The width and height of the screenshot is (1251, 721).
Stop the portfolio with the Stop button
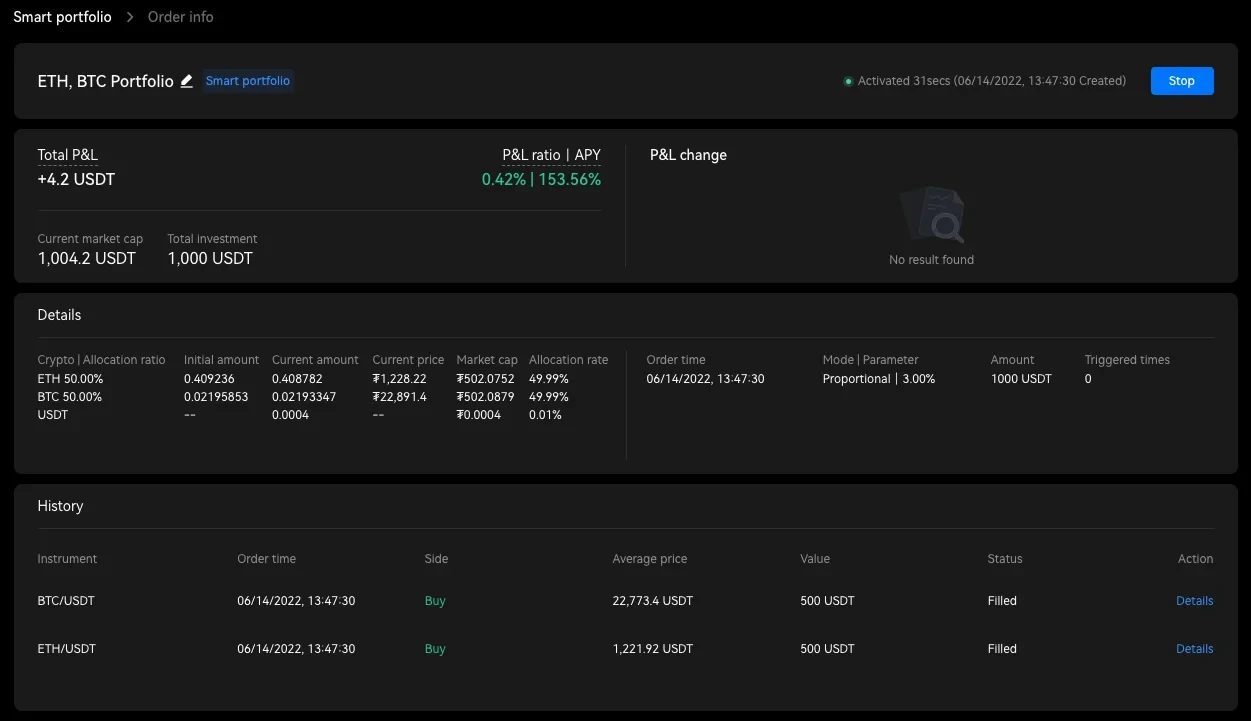click(1182, 81)
